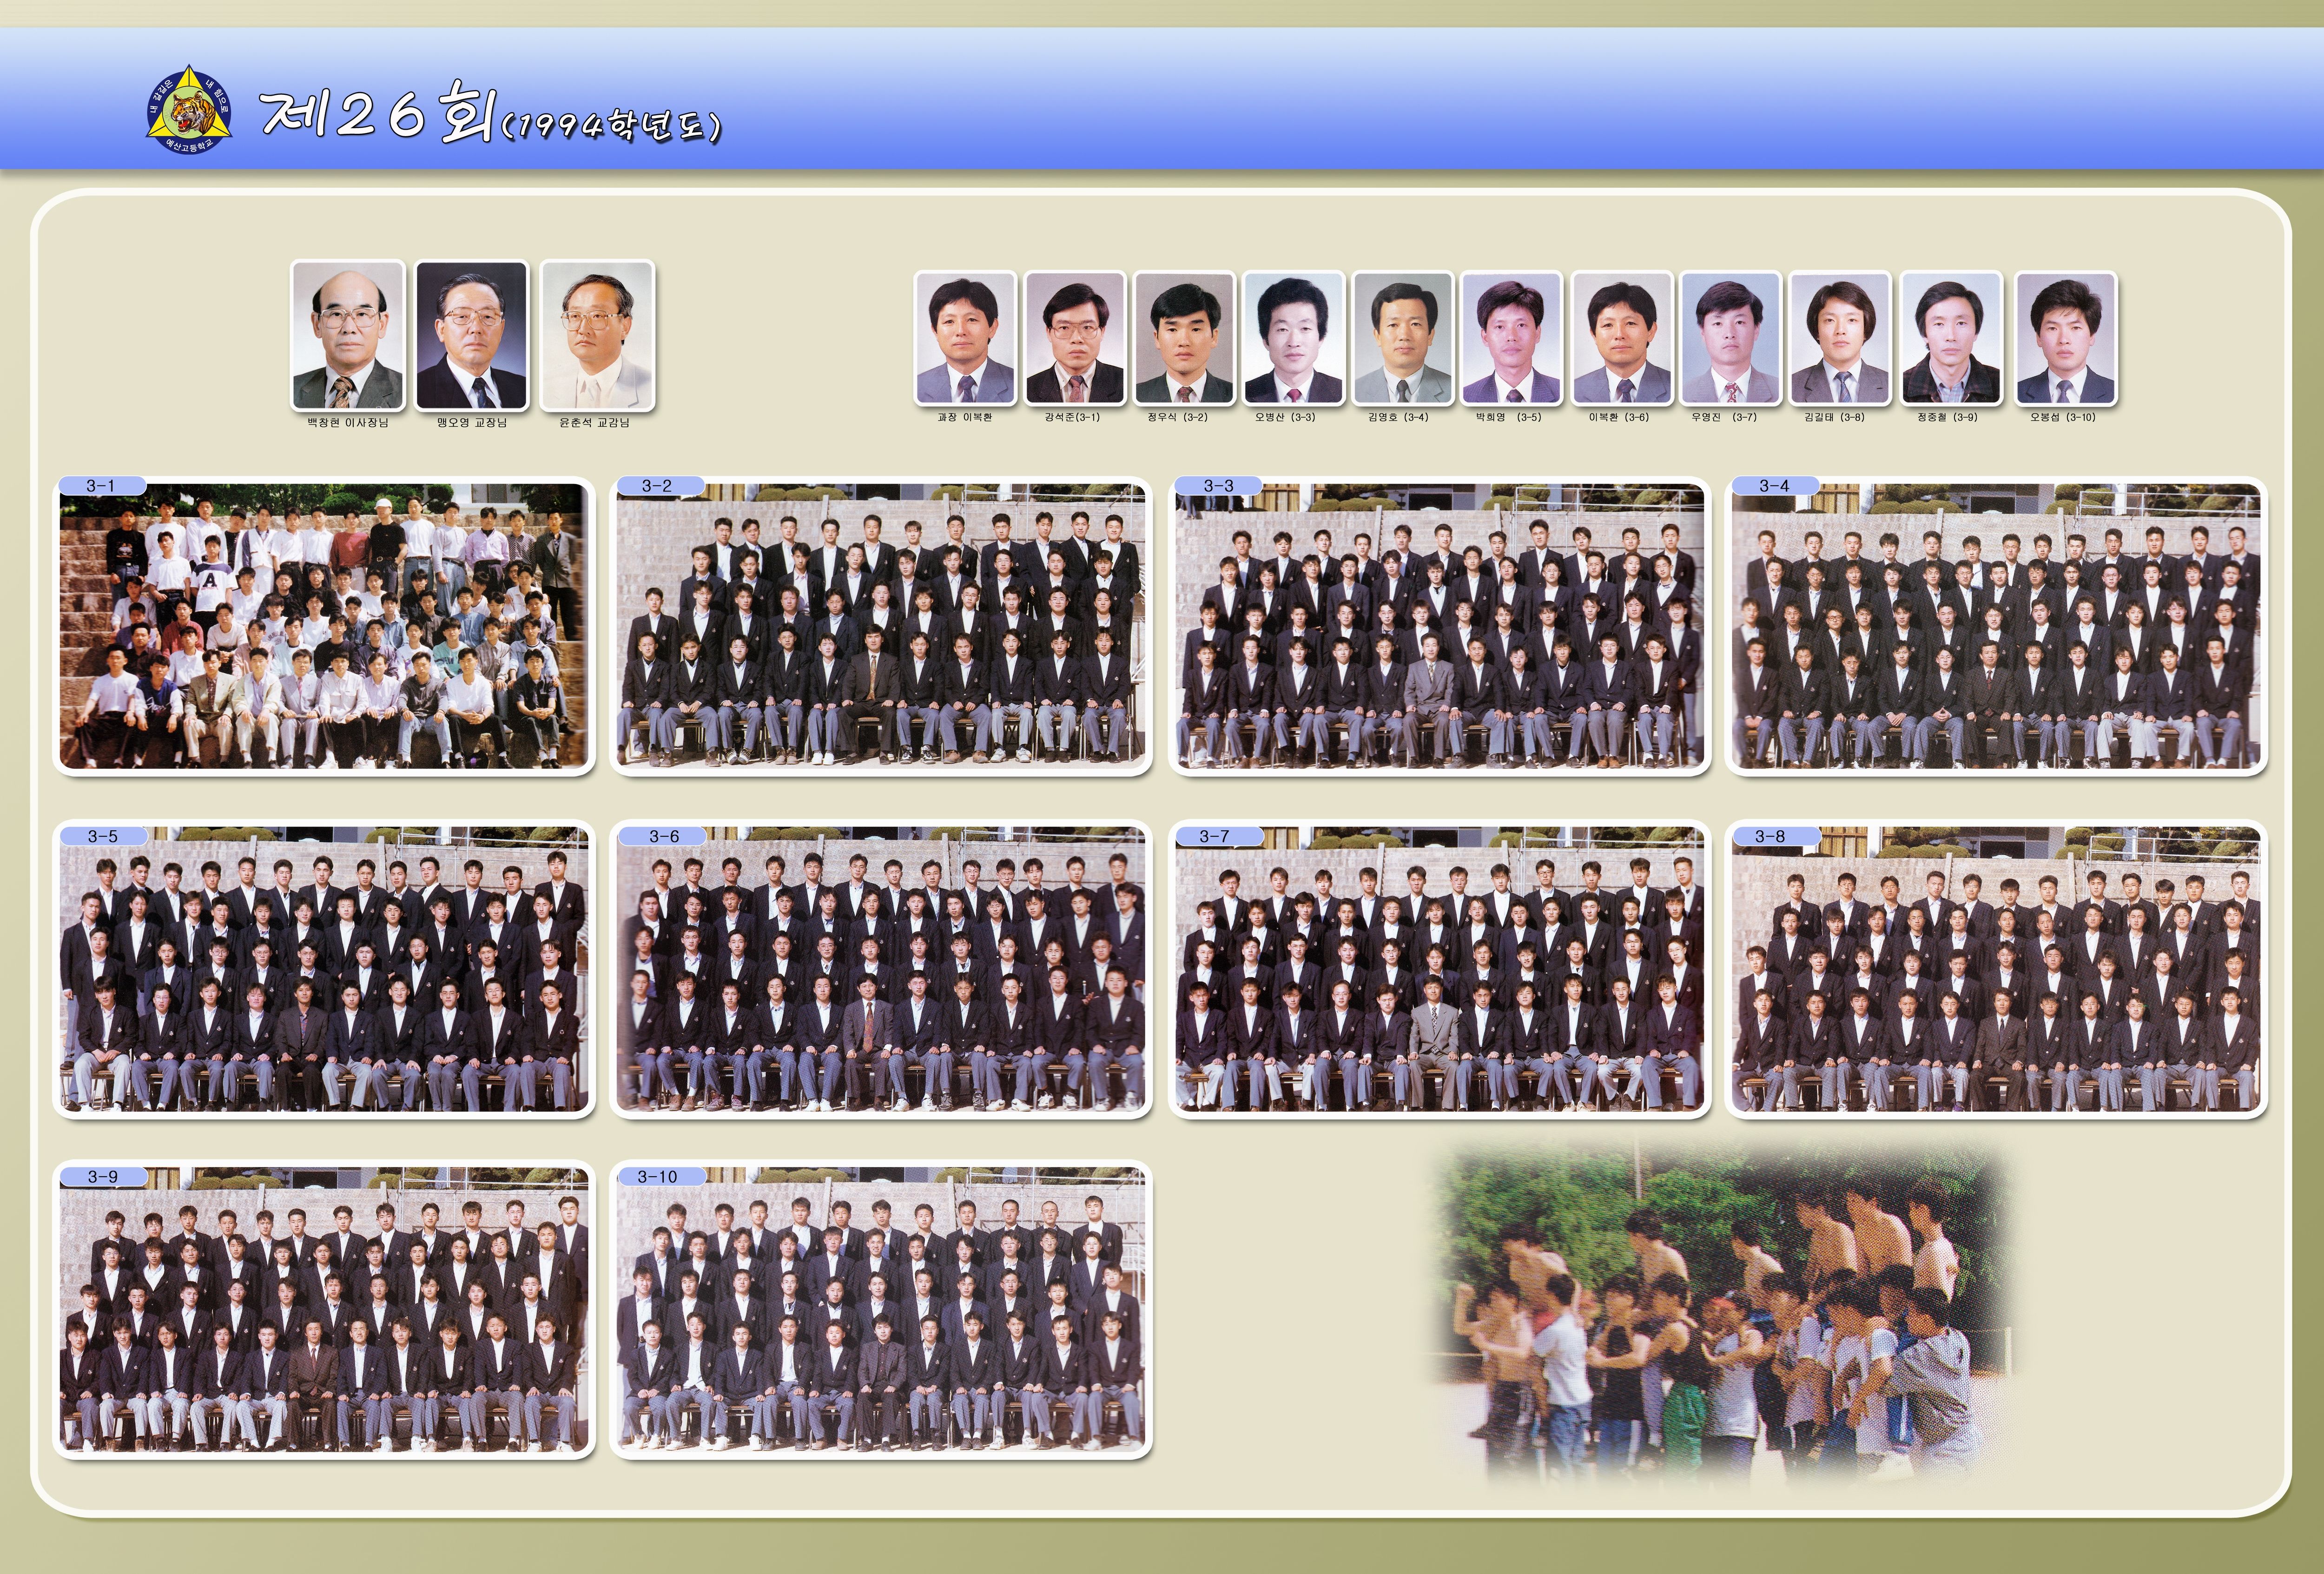View the 3-6 class group photo
Viewport: 2324px width, 1574px height.
pyautogui.click(x=880, y=969)
